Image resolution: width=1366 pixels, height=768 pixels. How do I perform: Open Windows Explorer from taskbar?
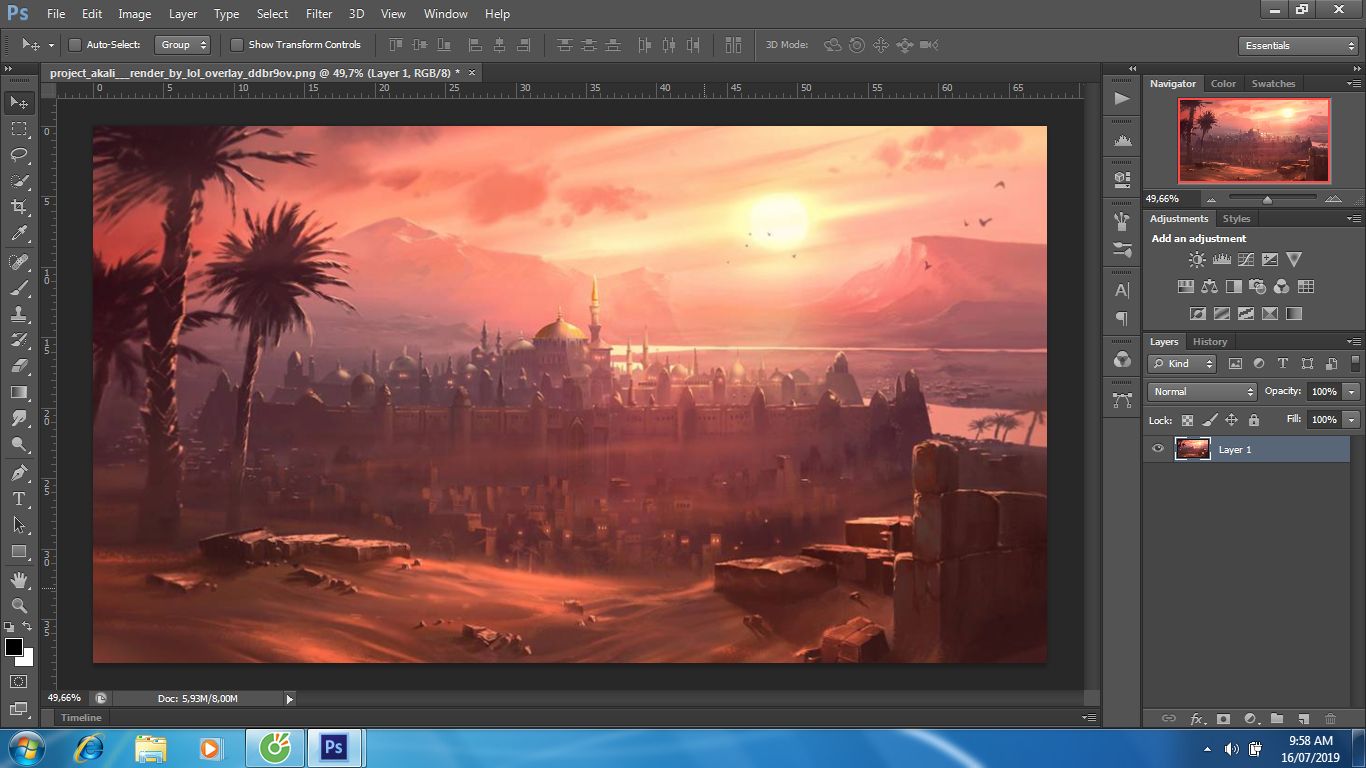pyautogui.click(x=151, y=748)
